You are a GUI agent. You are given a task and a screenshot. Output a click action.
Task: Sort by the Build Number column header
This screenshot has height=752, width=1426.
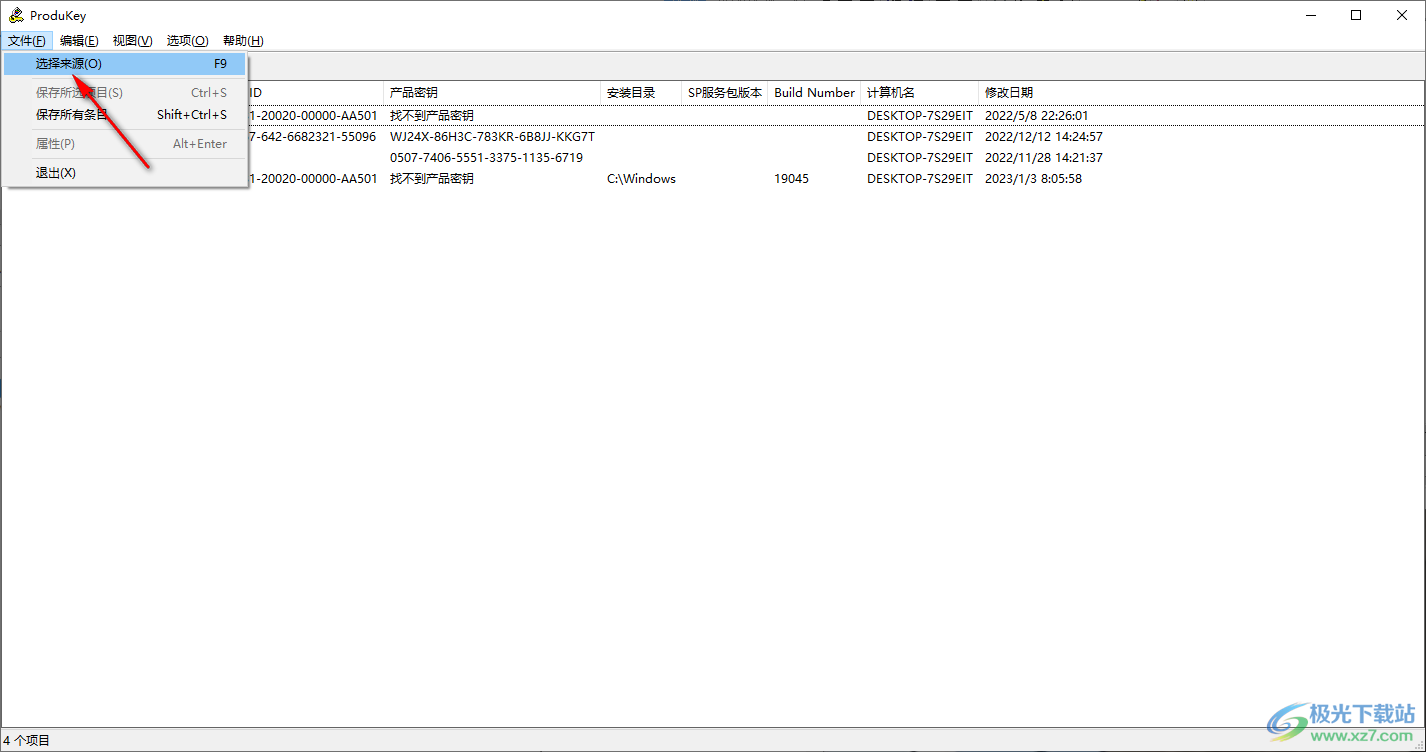815,93
